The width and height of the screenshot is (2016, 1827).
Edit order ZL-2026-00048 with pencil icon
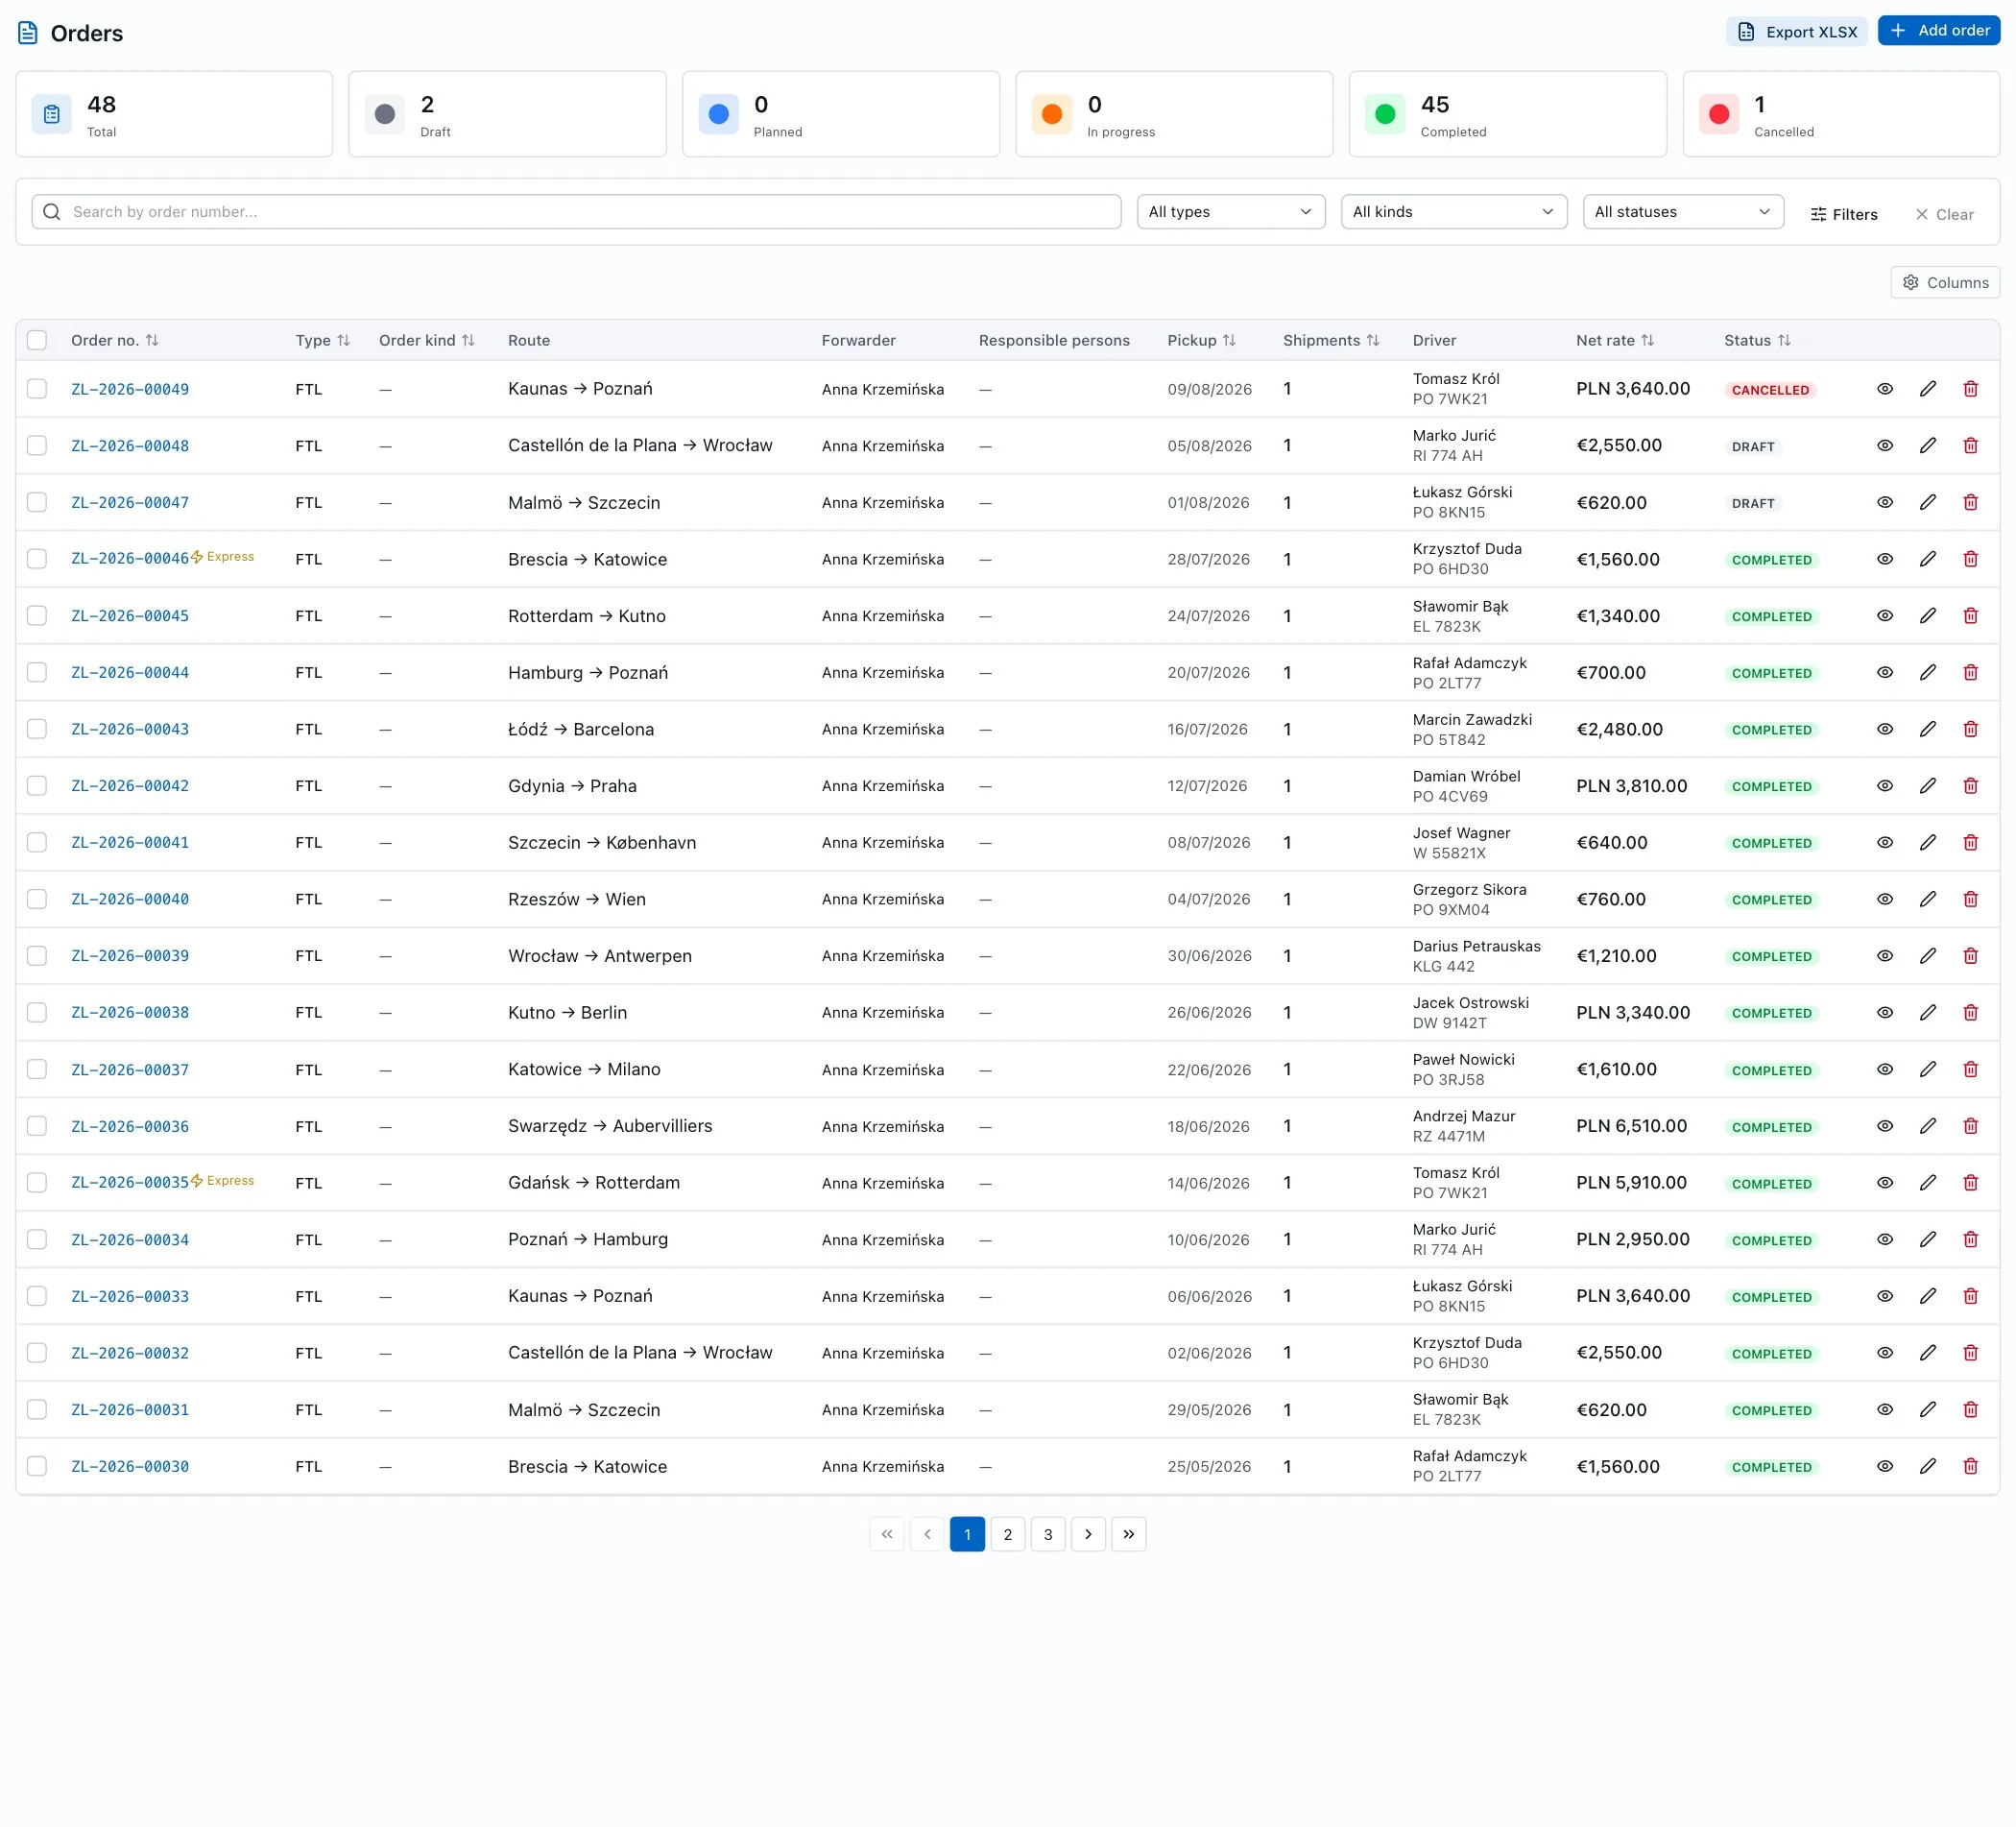click(x=1927, y=446)
